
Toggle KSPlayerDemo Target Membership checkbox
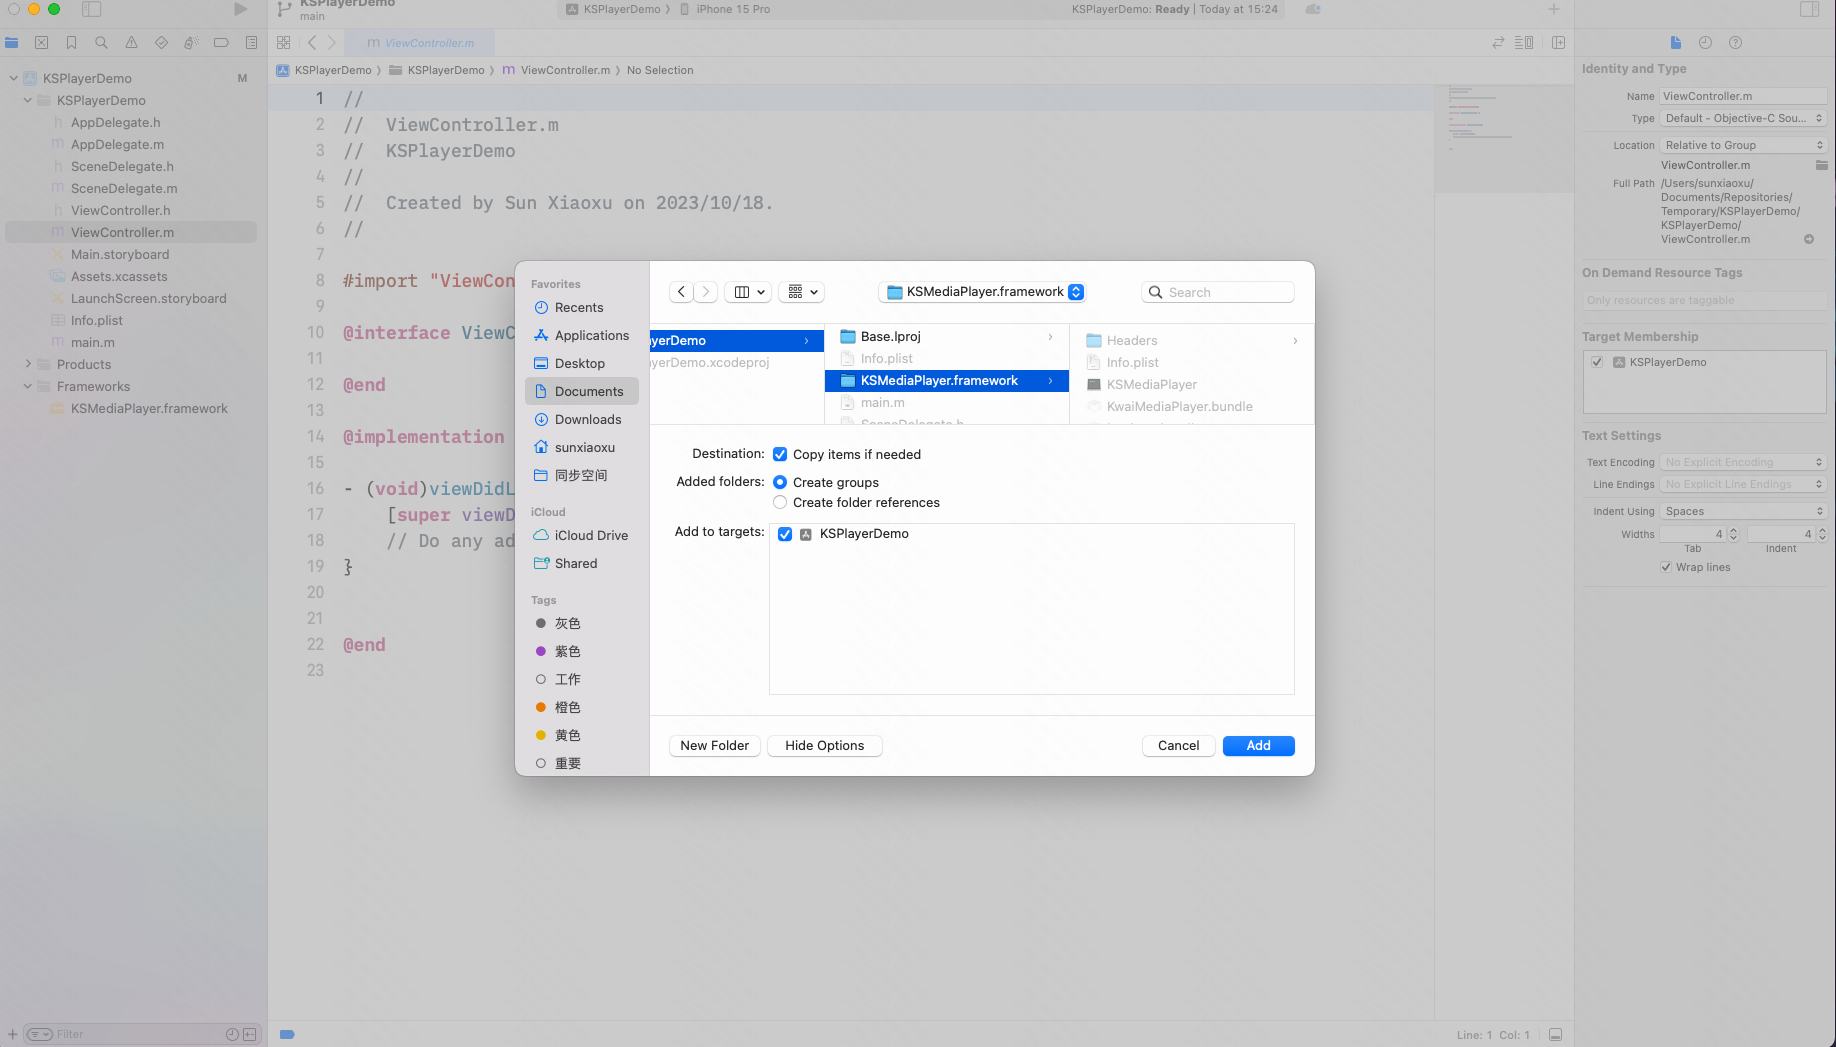tap(1597, 362)
